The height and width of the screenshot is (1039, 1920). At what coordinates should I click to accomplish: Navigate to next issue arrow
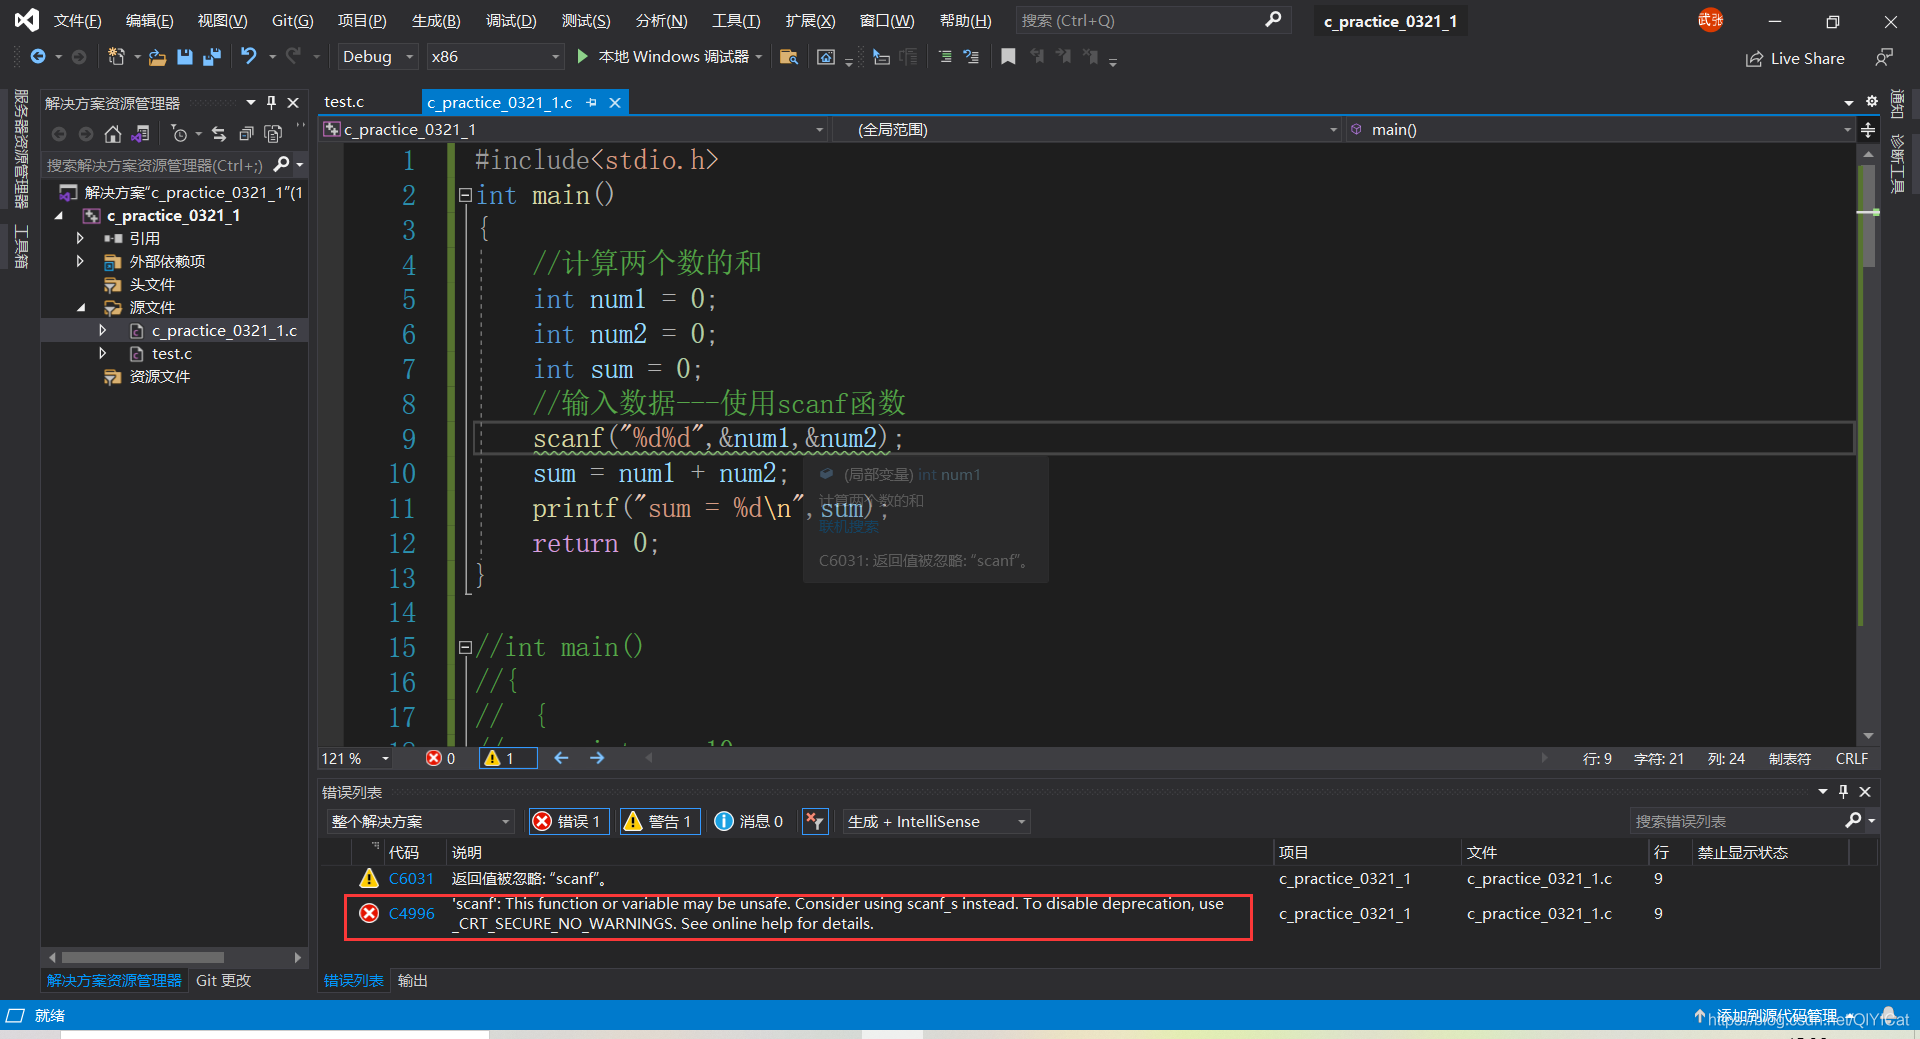click(x=597, y=758)
